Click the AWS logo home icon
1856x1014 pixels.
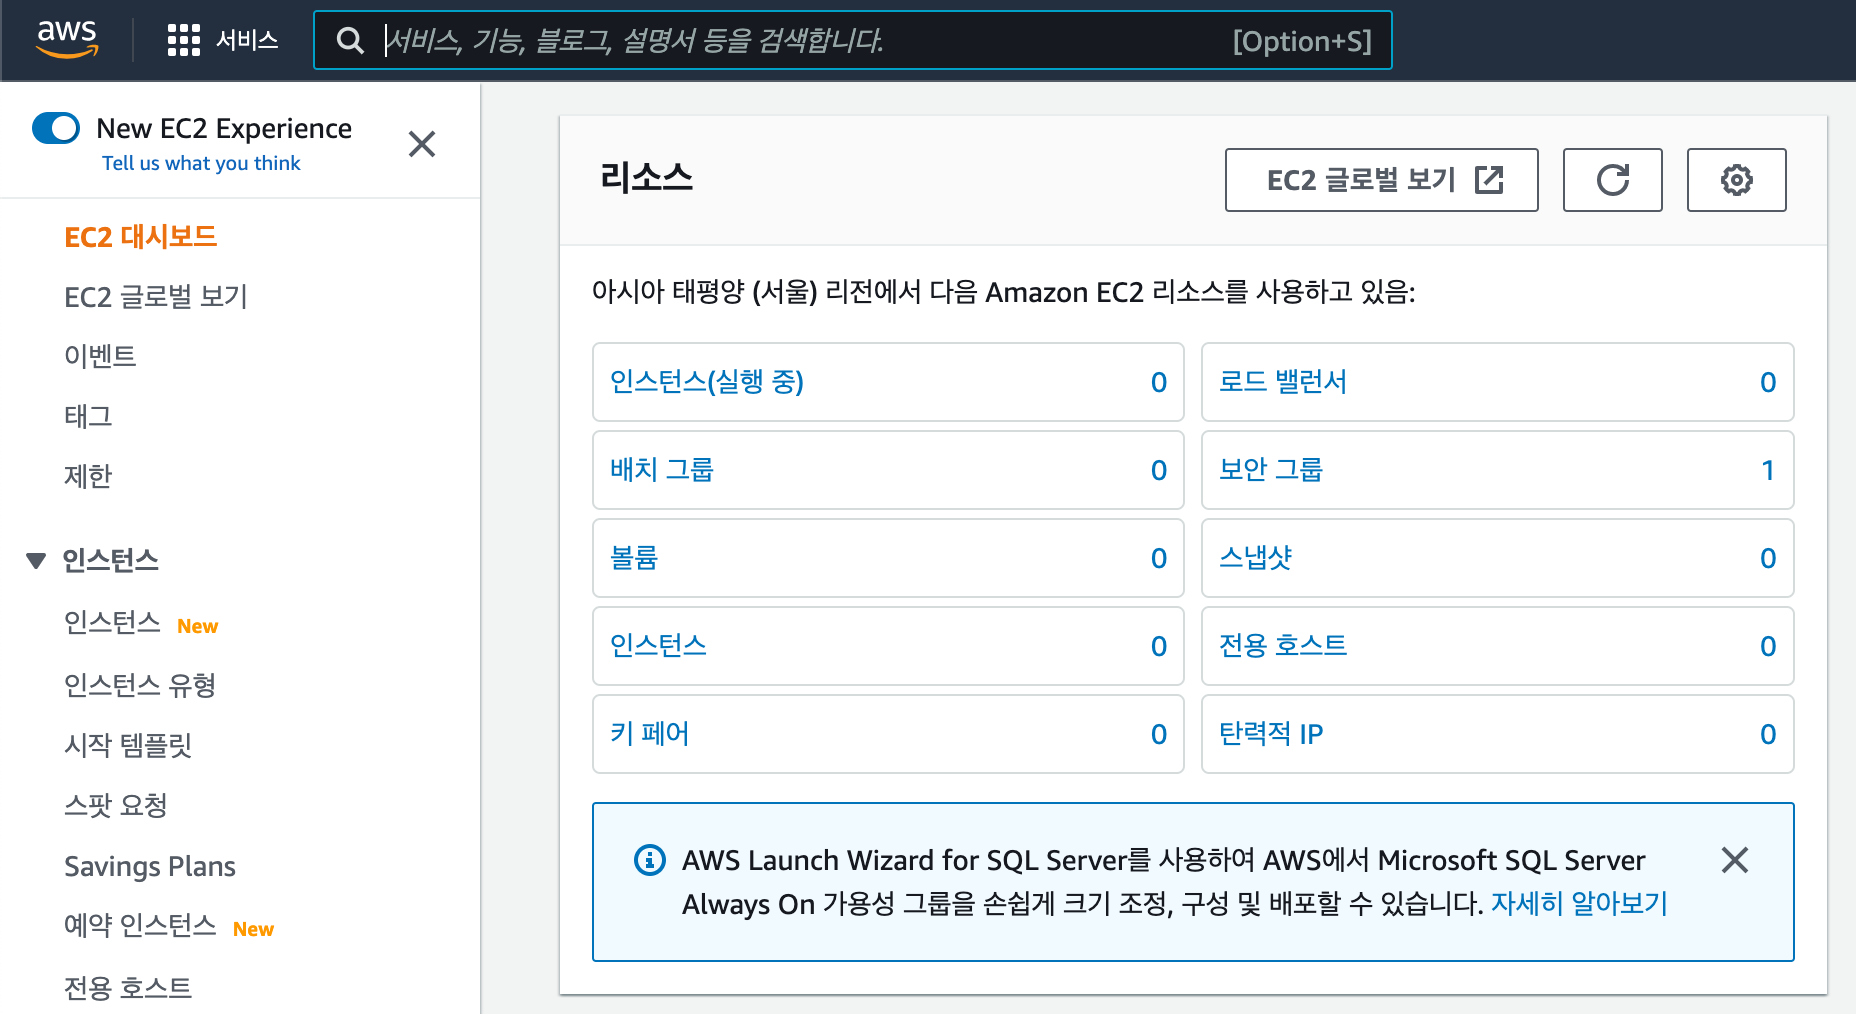(67, 40)
